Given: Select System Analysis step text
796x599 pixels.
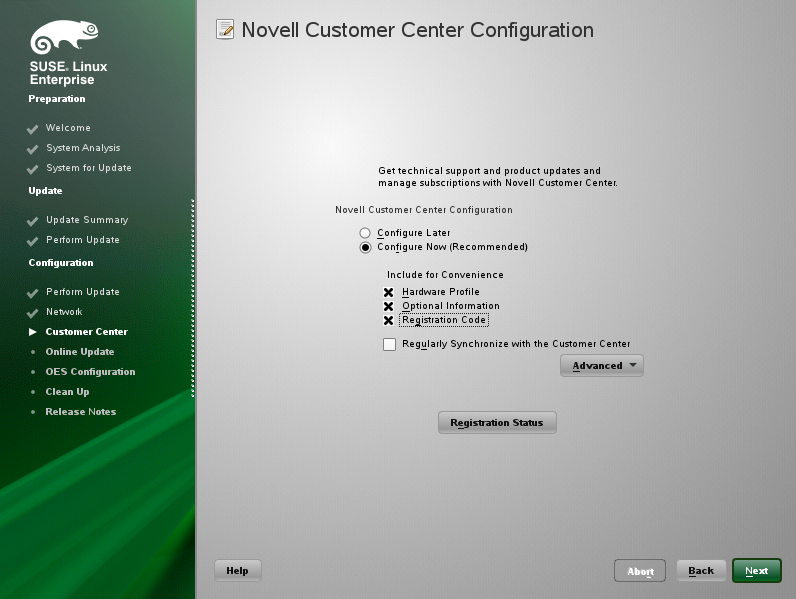Looking at the screenshot, I should click(x=83, y=148).
